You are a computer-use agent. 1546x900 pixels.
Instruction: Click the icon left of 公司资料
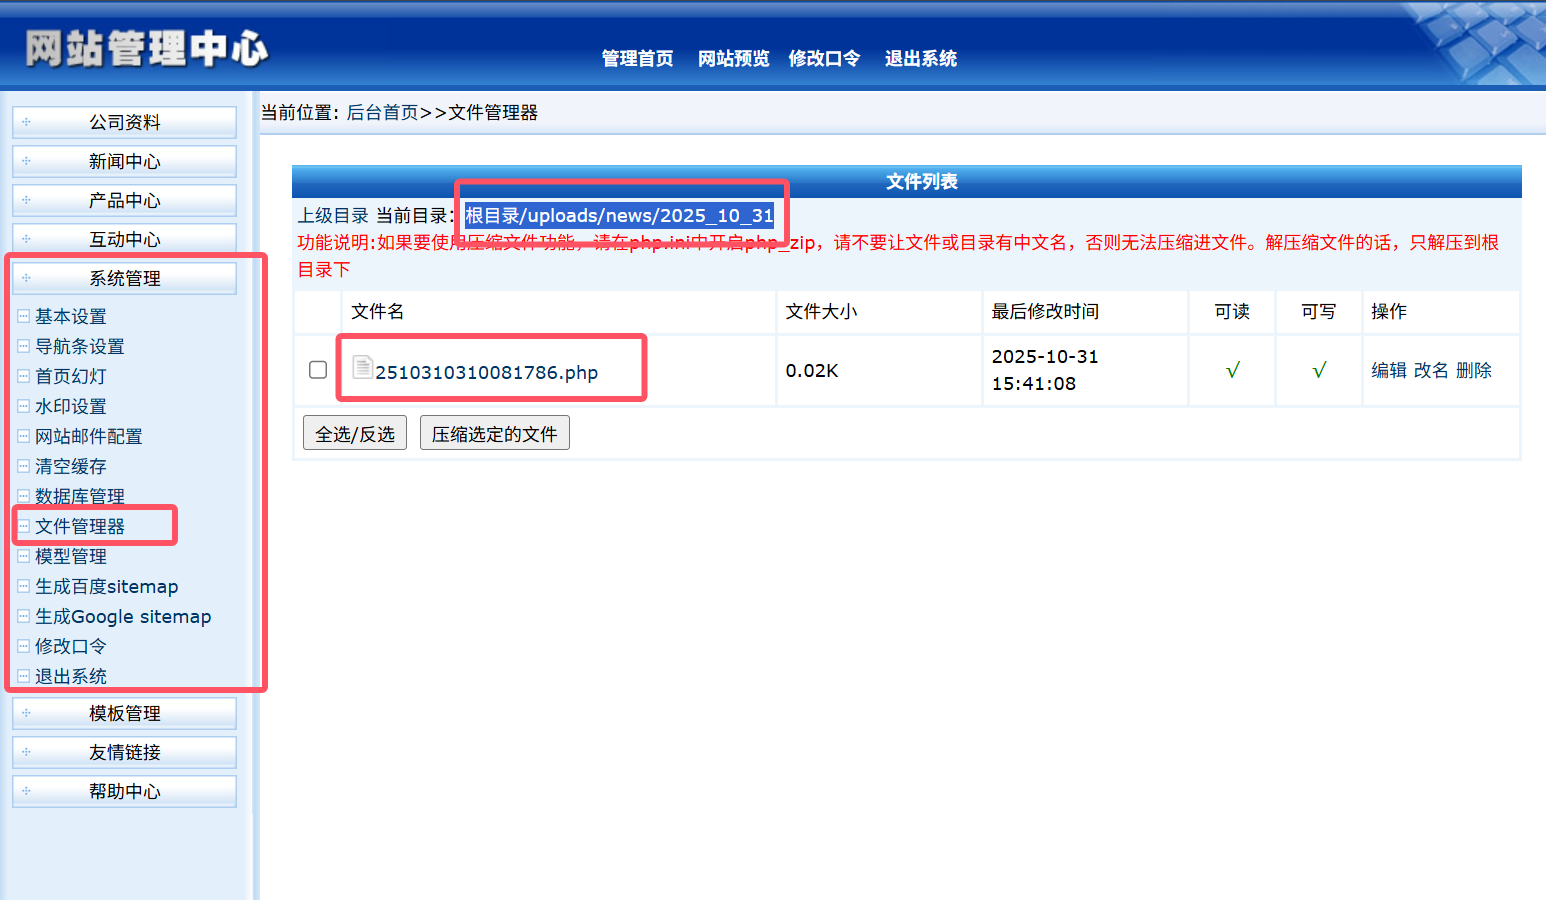(27, 122)
